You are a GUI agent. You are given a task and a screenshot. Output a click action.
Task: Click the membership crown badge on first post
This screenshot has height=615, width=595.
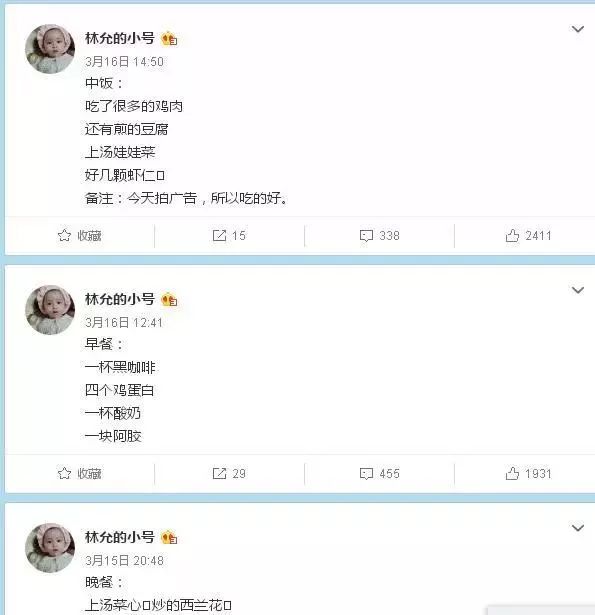coord(169,38)
